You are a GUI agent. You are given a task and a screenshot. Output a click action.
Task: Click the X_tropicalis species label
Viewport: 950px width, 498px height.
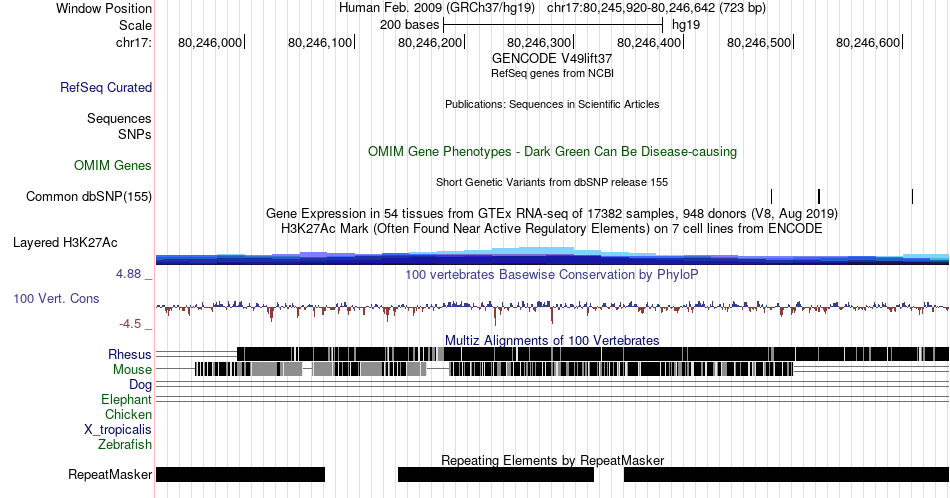pyautogui.click(x=118, y=430)
